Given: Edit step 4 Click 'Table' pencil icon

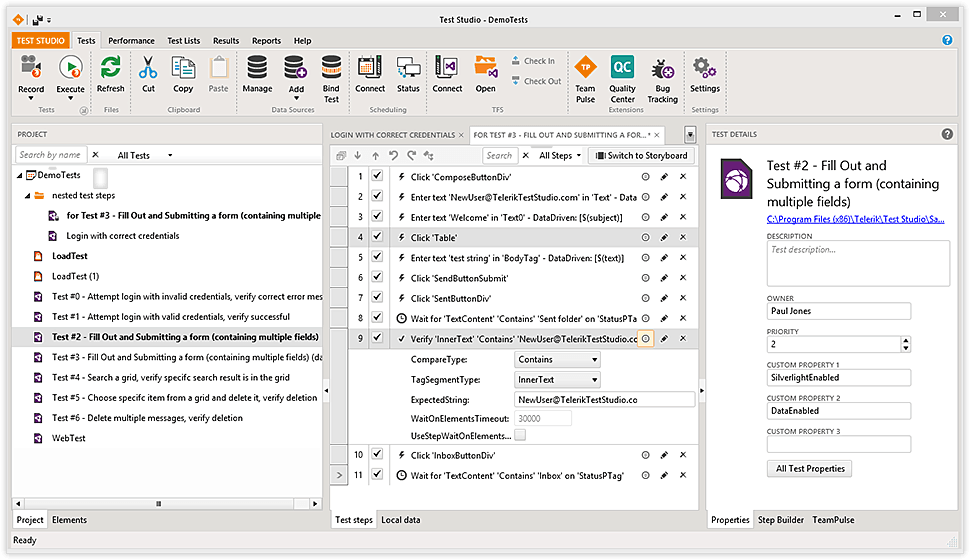Looking at the screenshot, I should coord(664,237).
